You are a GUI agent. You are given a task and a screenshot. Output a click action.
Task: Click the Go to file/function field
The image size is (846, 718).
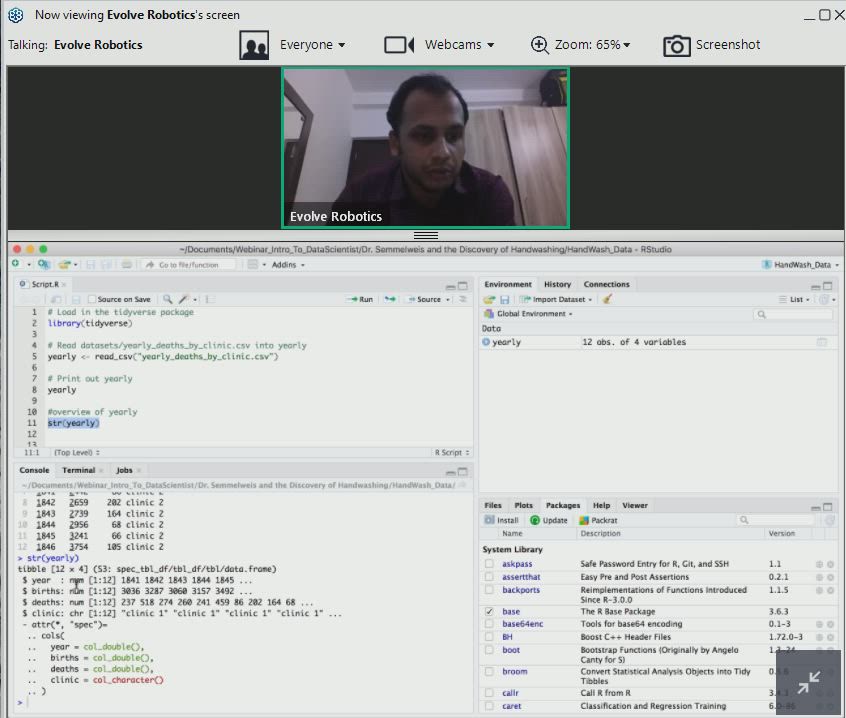[189, 264]
